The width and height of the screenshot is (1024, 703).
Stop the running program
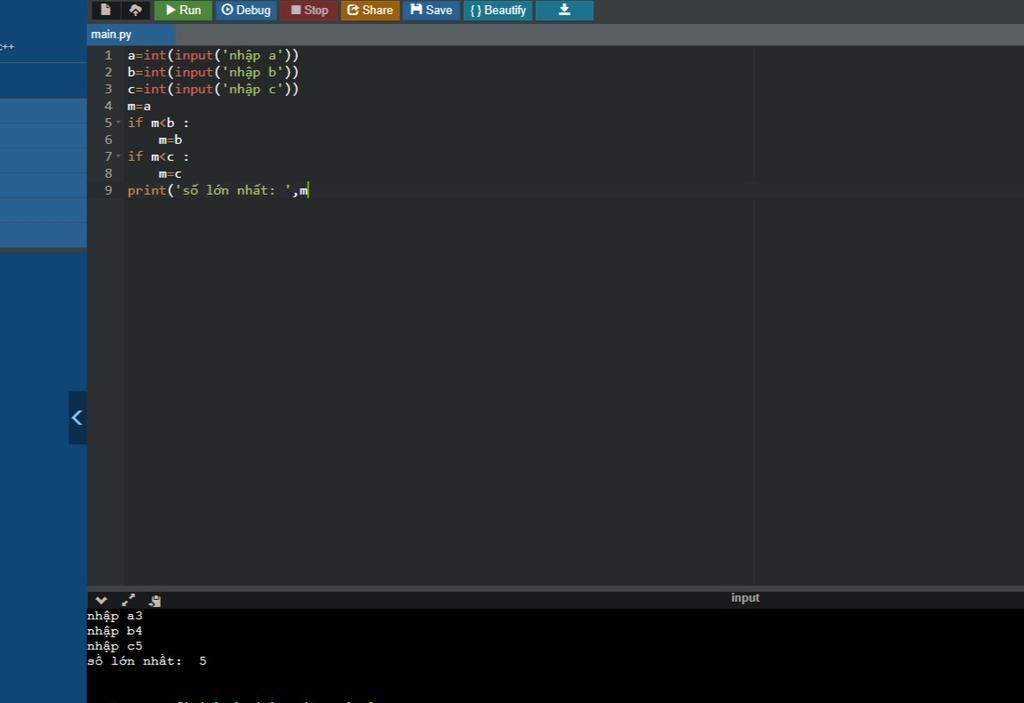pyautogui.click(x=309, y=10)
